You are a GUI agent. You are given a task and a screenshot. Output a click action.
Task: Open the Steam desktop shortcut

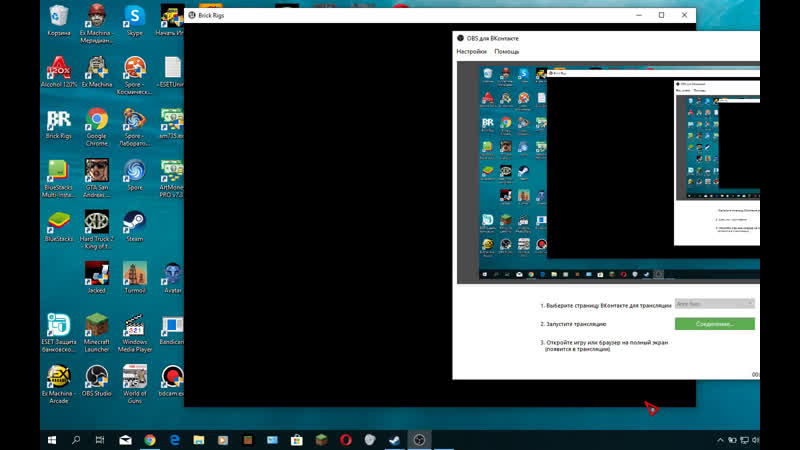pyautogui.click(x=135, y=227)
